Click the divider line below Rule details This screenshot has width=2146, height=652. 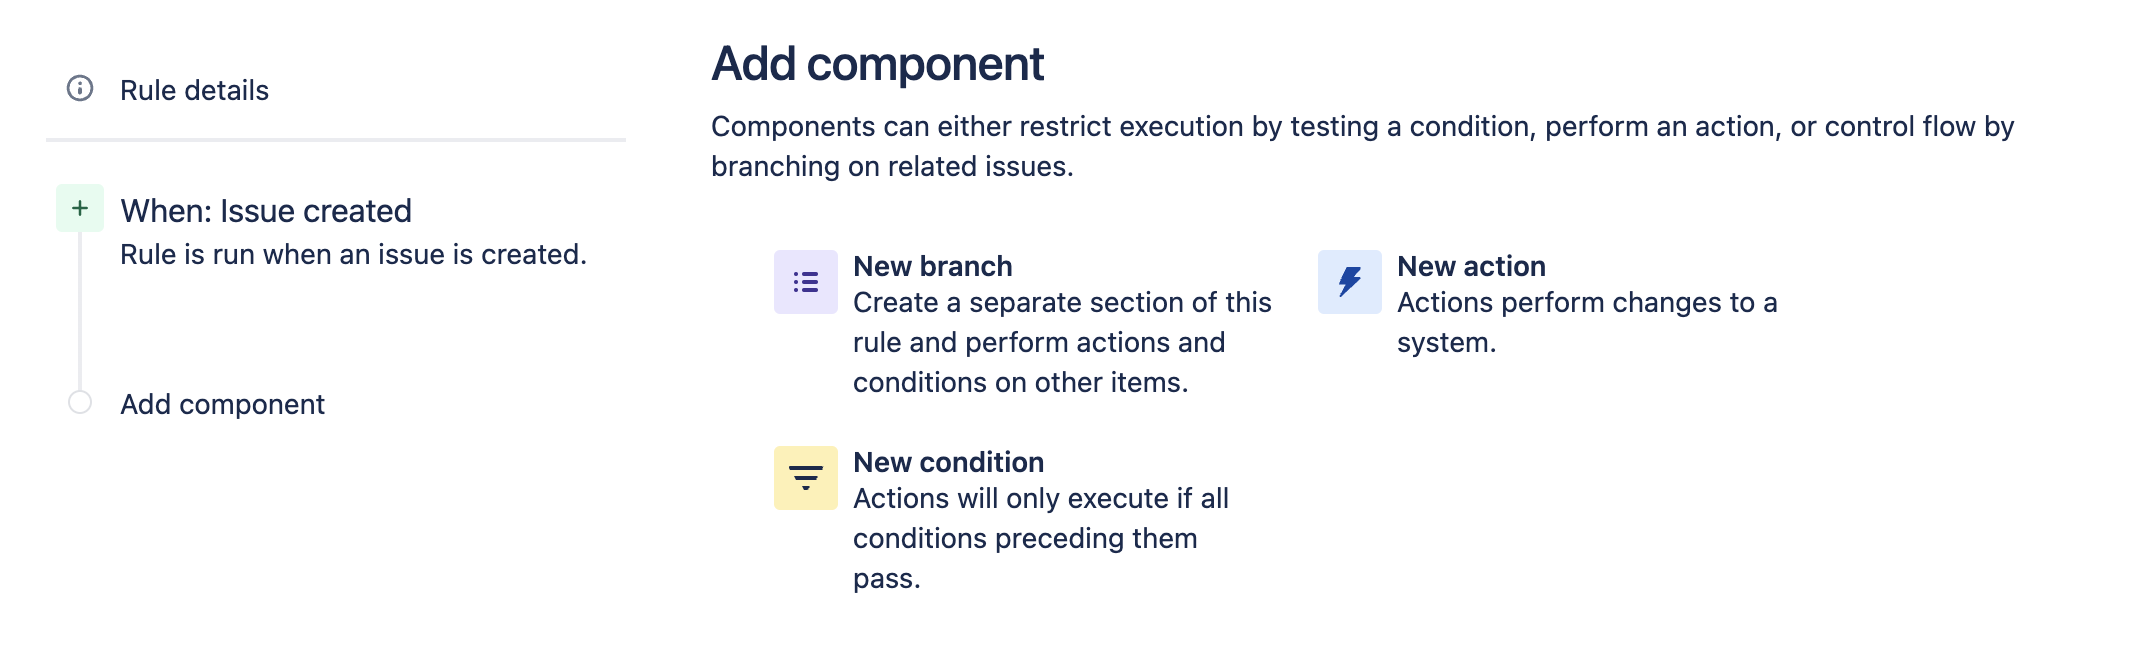click(x=336, y=140)
